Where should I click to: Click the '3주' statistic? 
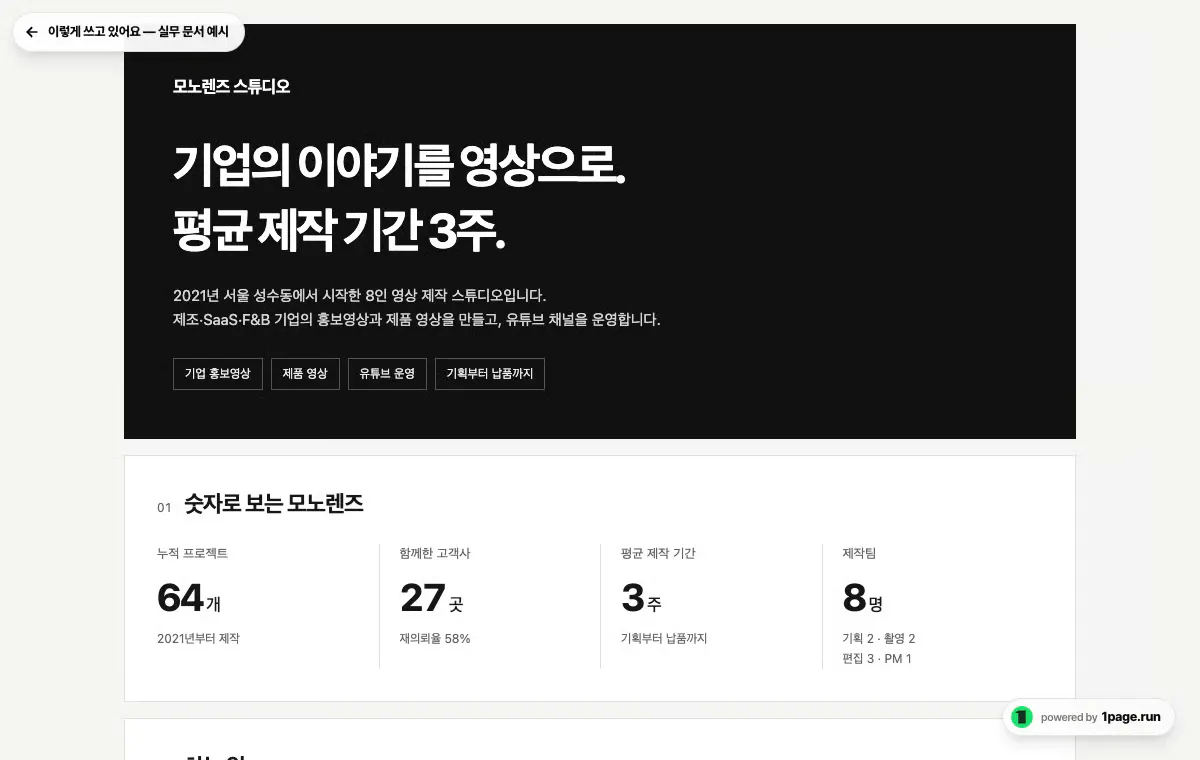click(x=641, y=598)
